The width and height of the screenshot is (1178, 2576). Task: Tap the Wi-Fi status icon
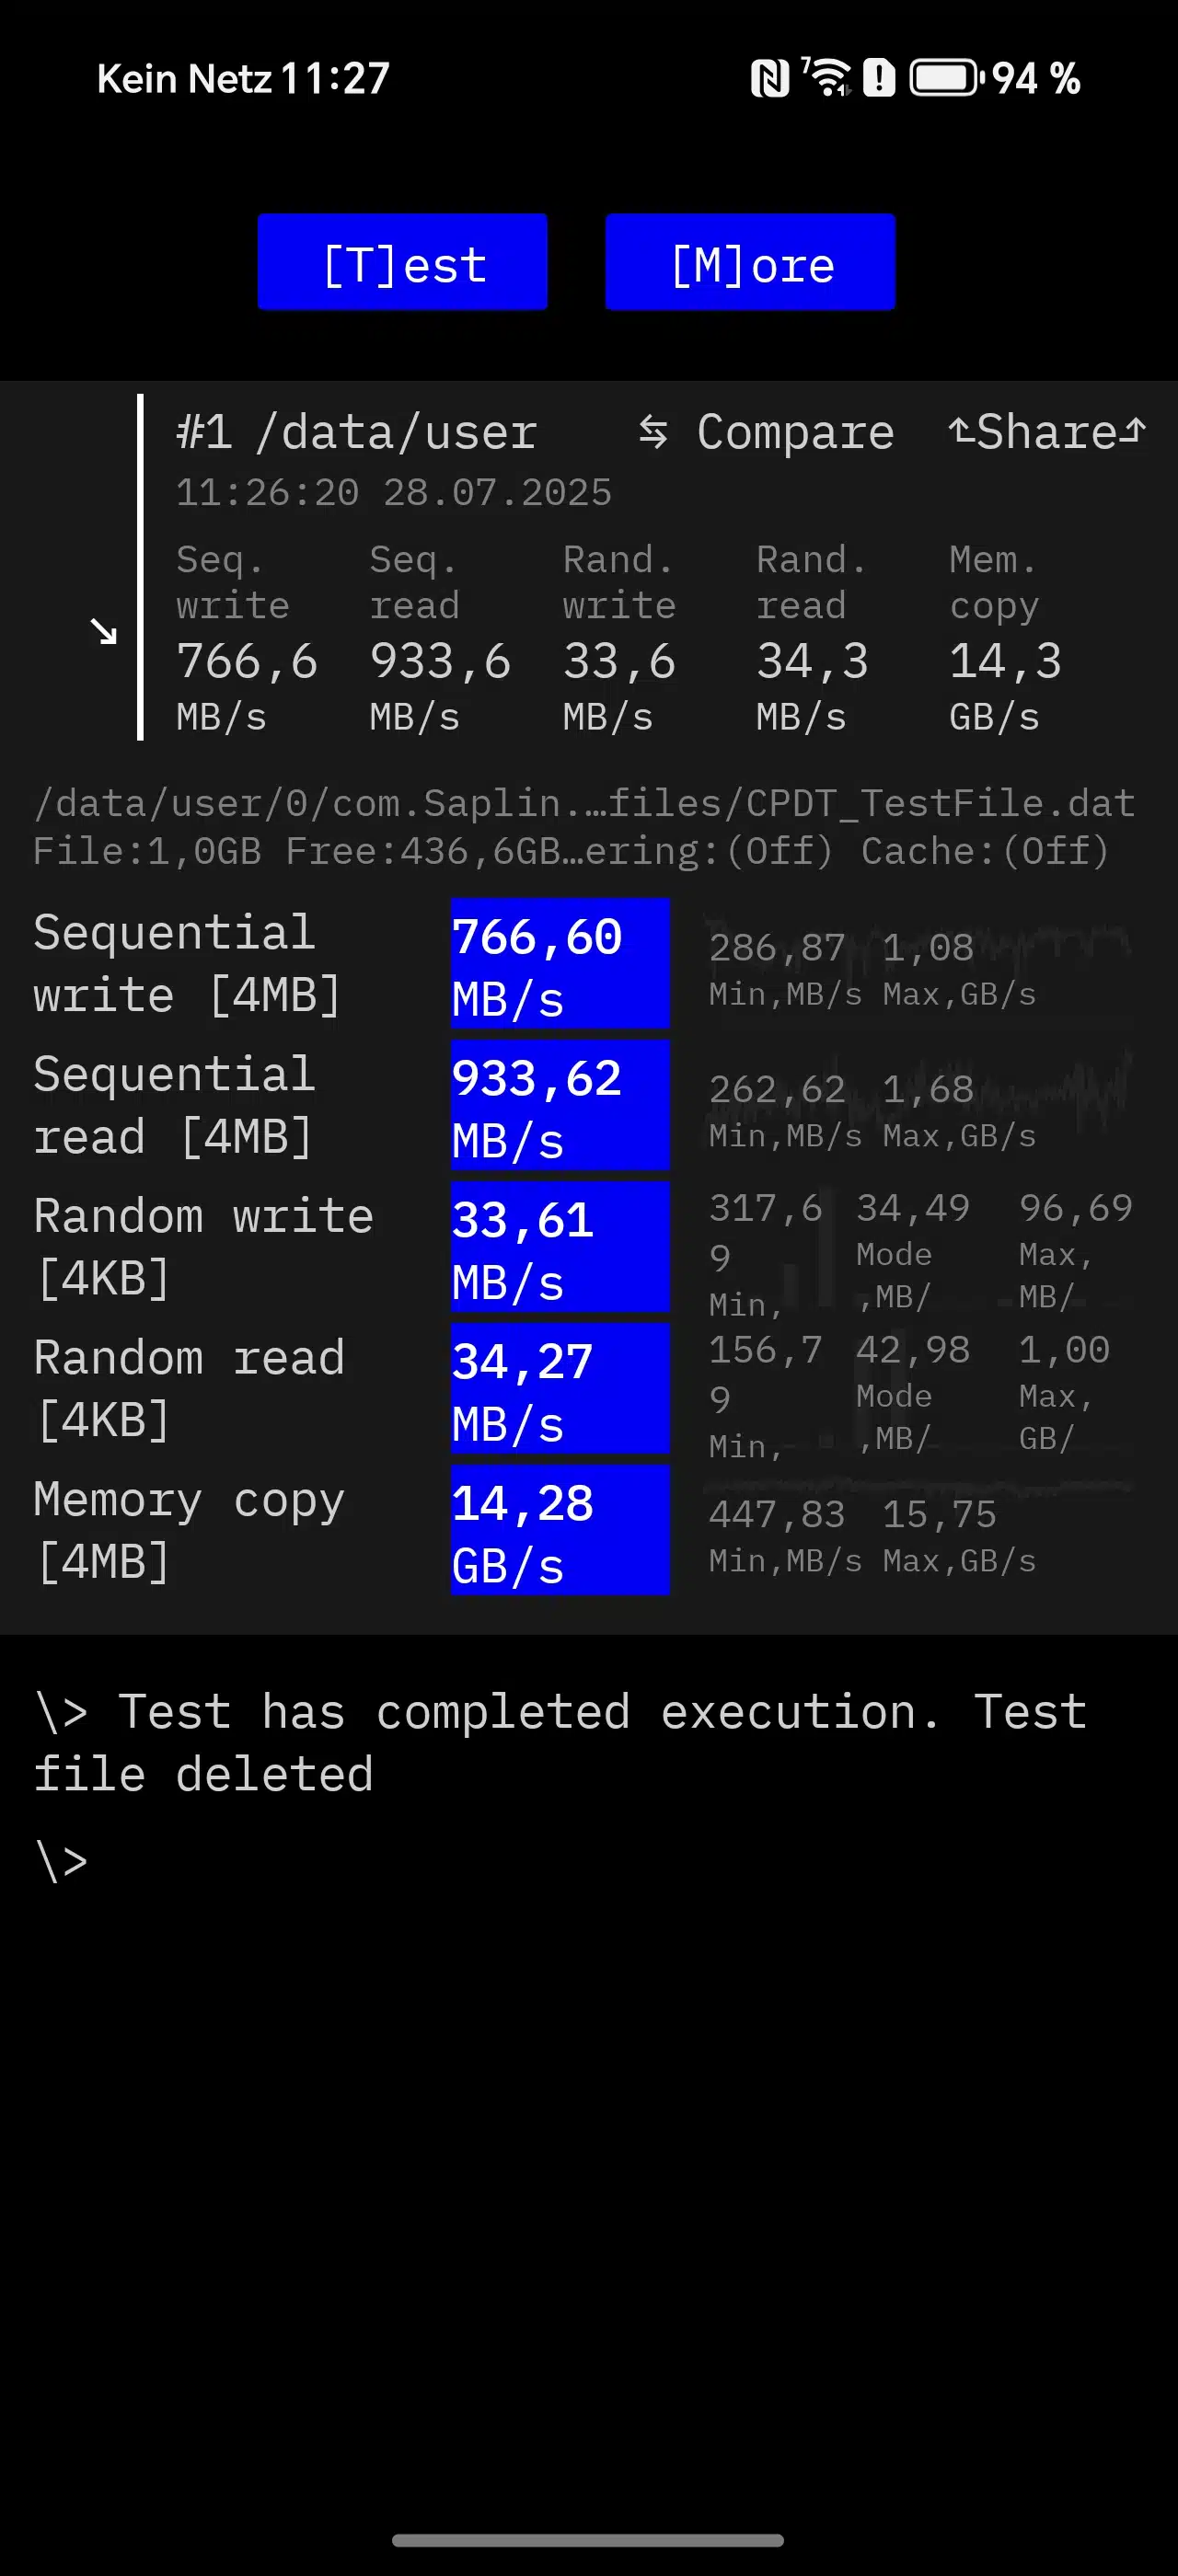[x=827, y=78]
